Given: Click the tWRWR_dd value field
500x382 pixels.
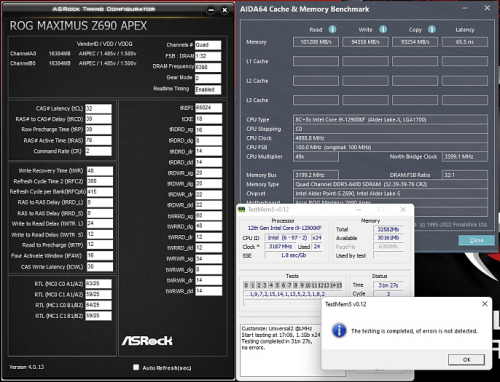Looking at the screenshot, I should click(x=209, y=291).
